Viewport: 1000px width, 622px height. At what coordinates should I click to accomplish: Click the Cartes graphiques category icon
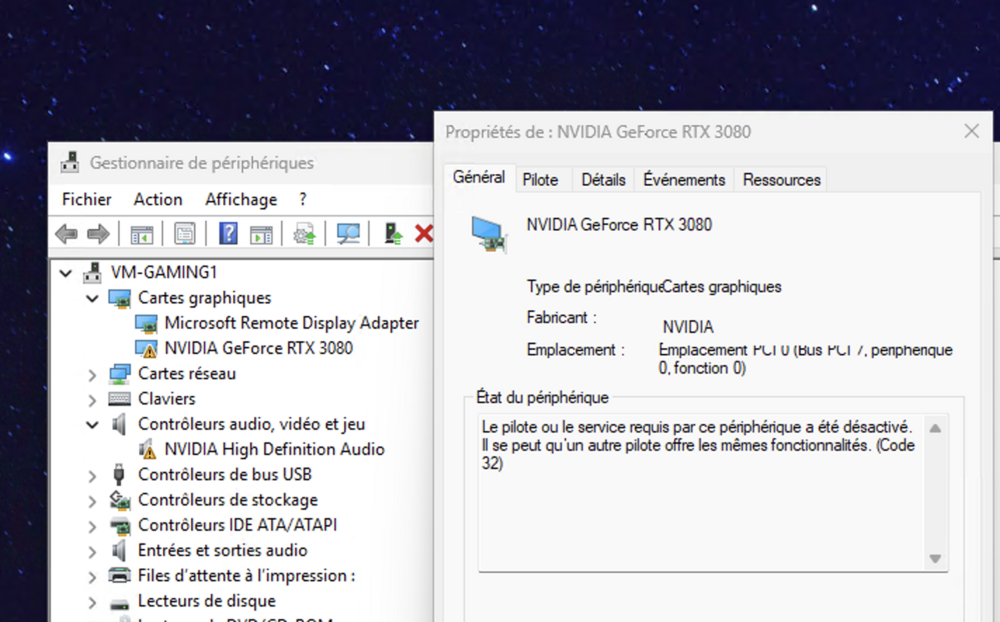[x=119, y=298]
